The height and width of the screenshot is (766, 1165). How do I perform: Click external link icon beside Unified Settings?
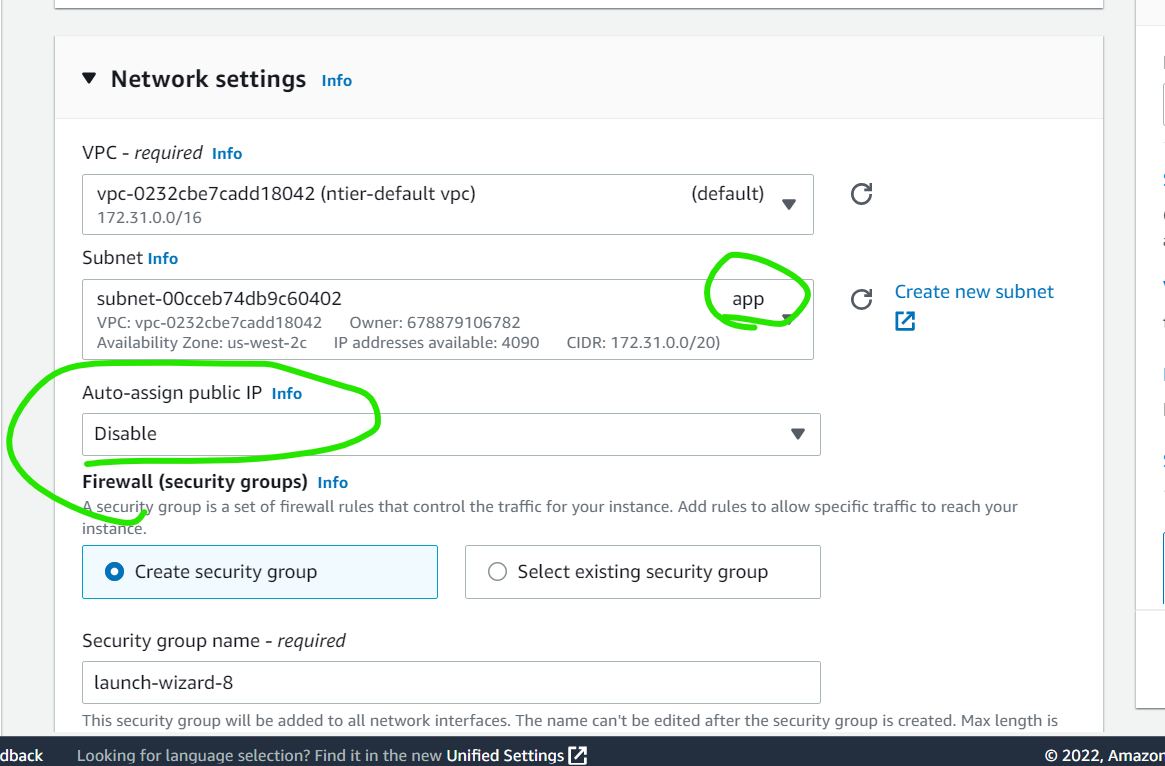pos(578,755)
